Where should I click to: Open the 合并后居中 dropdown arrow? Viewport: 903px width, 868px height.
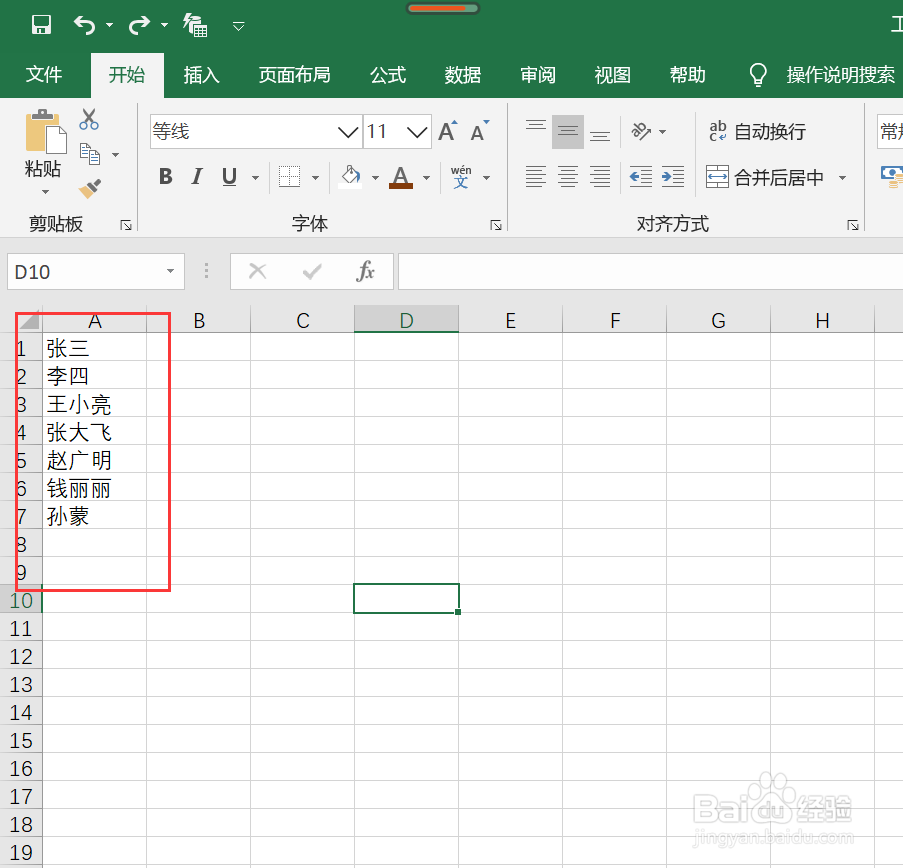(843, 177)
